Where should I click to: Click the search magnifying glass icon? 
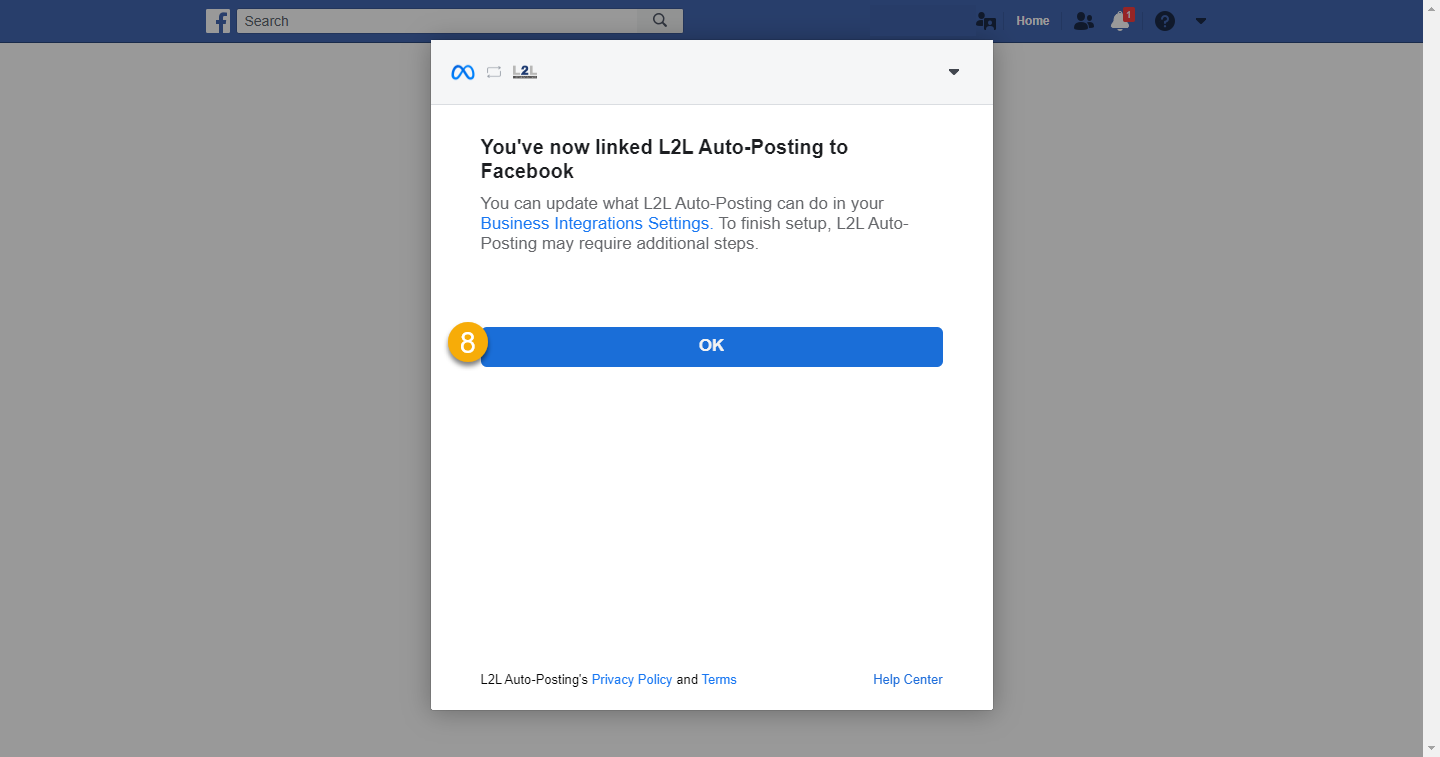coord(659,20)
